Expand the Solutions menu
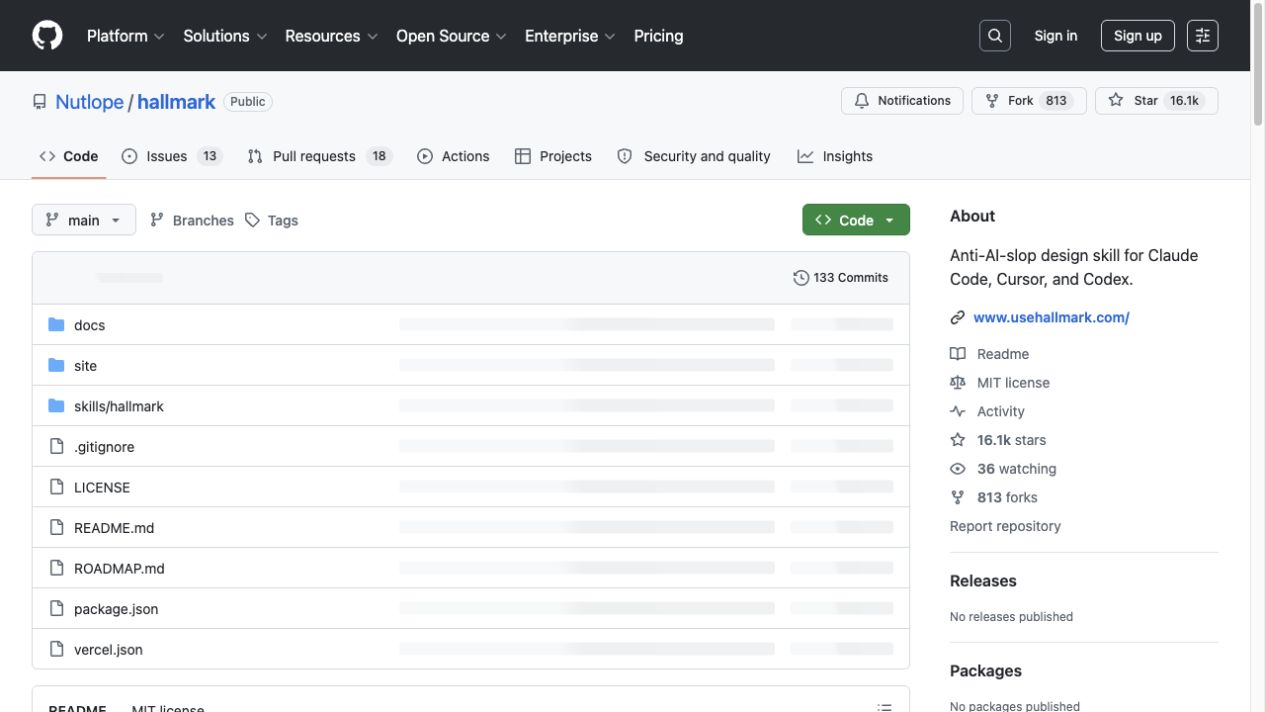Viewport: 1265px width, 712px height. pos(225,36)
